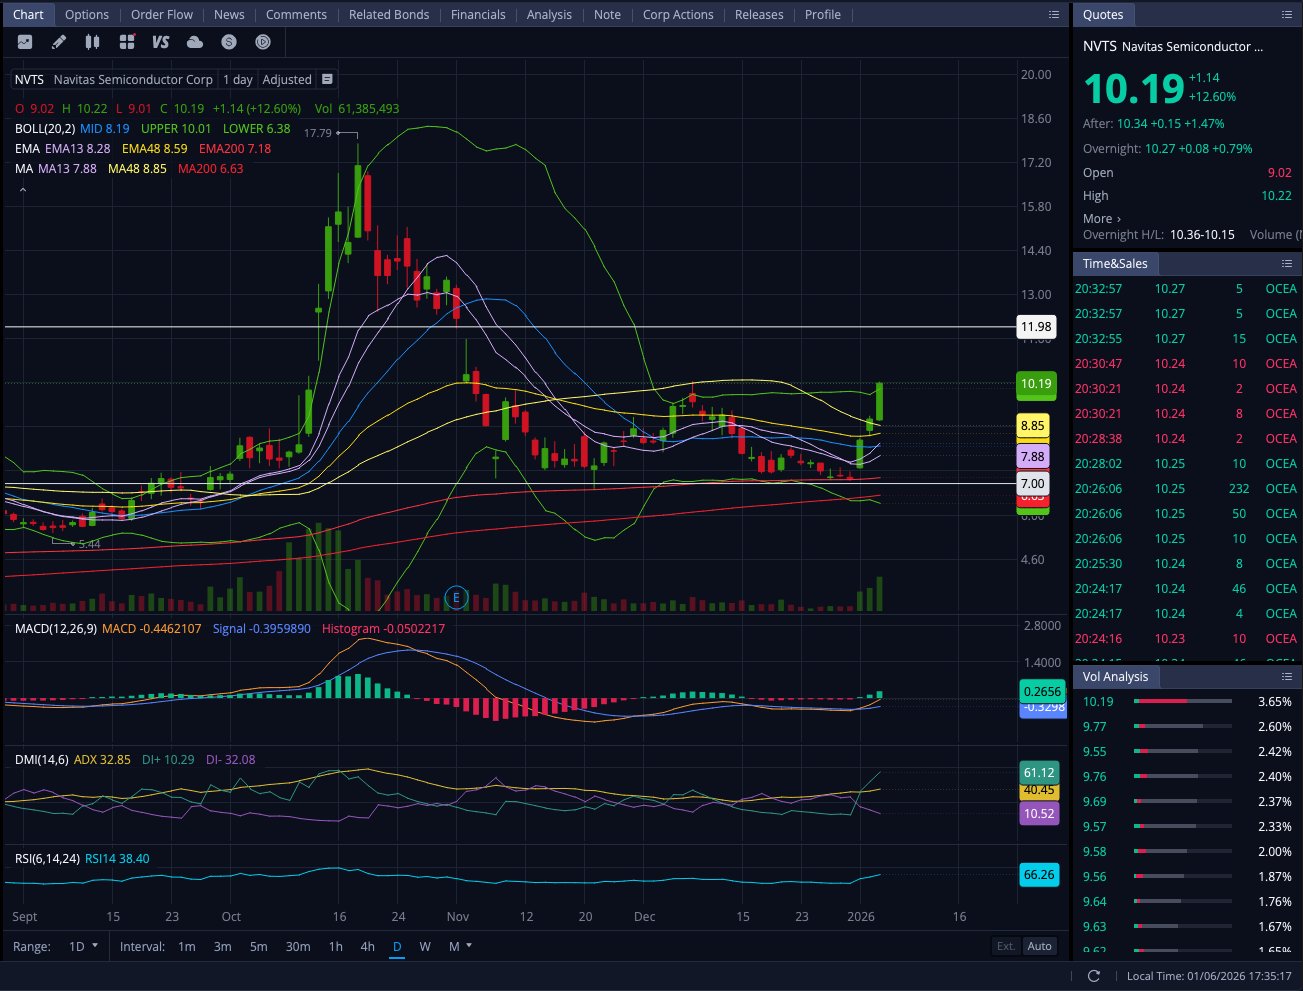The width and height of the screenshot is (1303, 991).
Task: Open the Range 1D dropdown
Action: pos(83,946)
